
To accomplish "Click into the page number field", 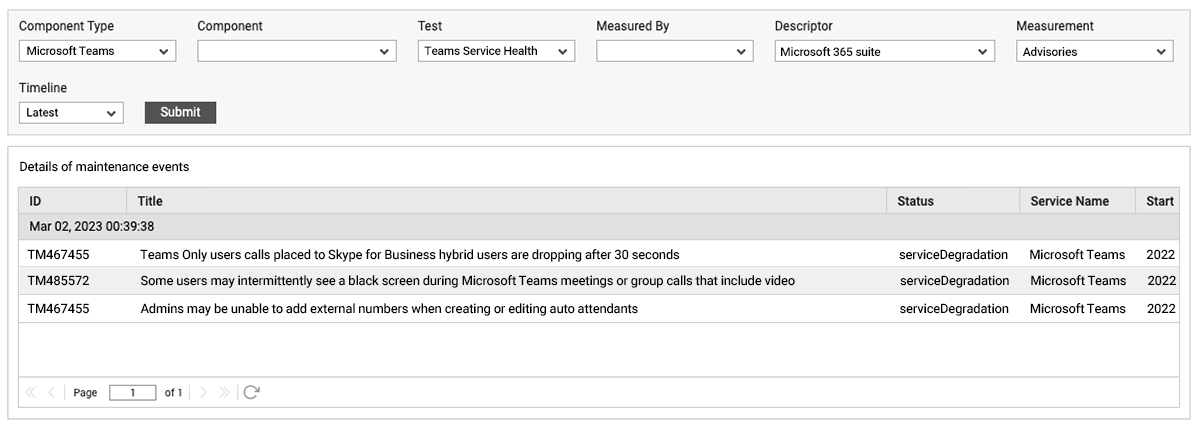I will coord(133,393).
